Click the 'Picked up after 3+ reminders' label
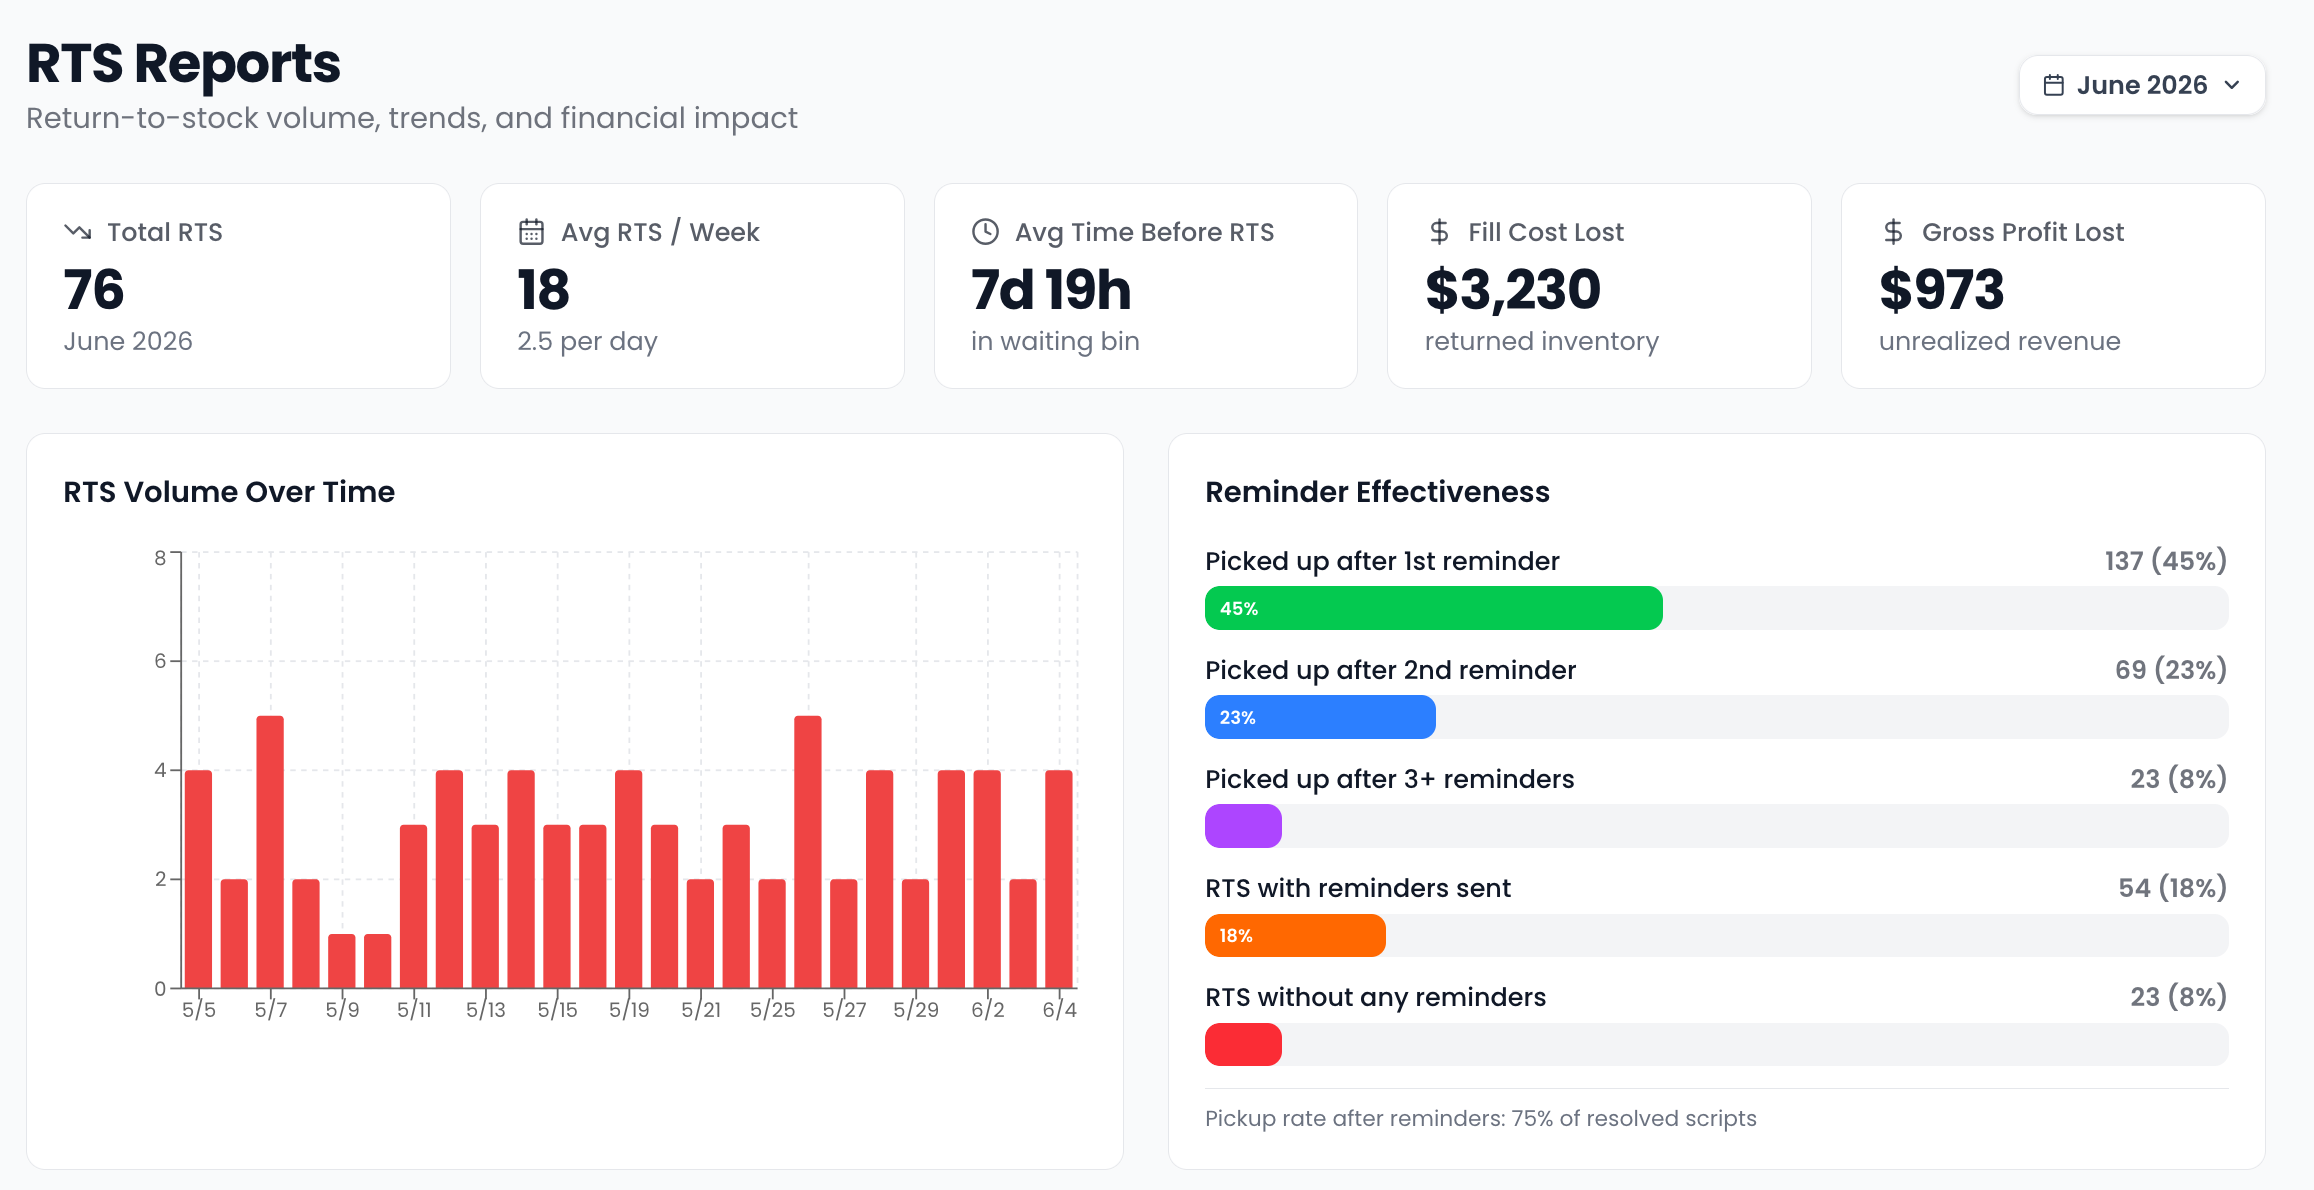 click(x=1390, y=779)
